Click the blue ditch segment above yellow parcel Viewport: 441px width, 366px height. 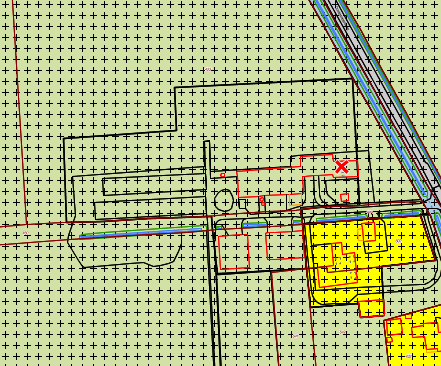click(368, 216)
